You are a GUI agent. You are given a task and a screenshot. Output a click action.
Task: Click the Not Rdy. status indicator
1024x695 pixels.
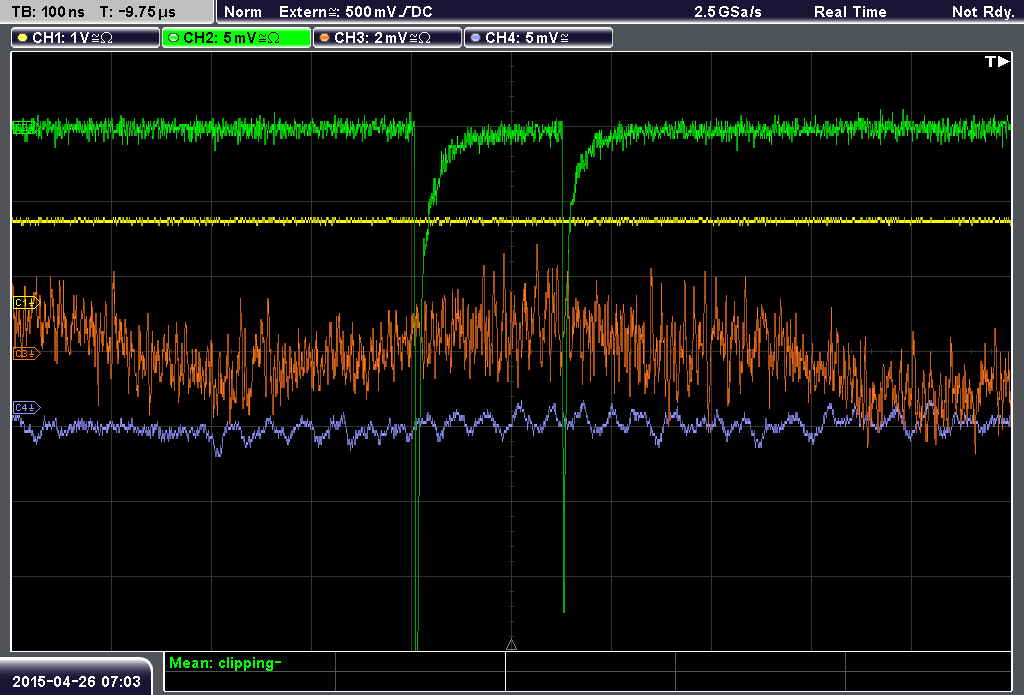(x=982, y=12)
